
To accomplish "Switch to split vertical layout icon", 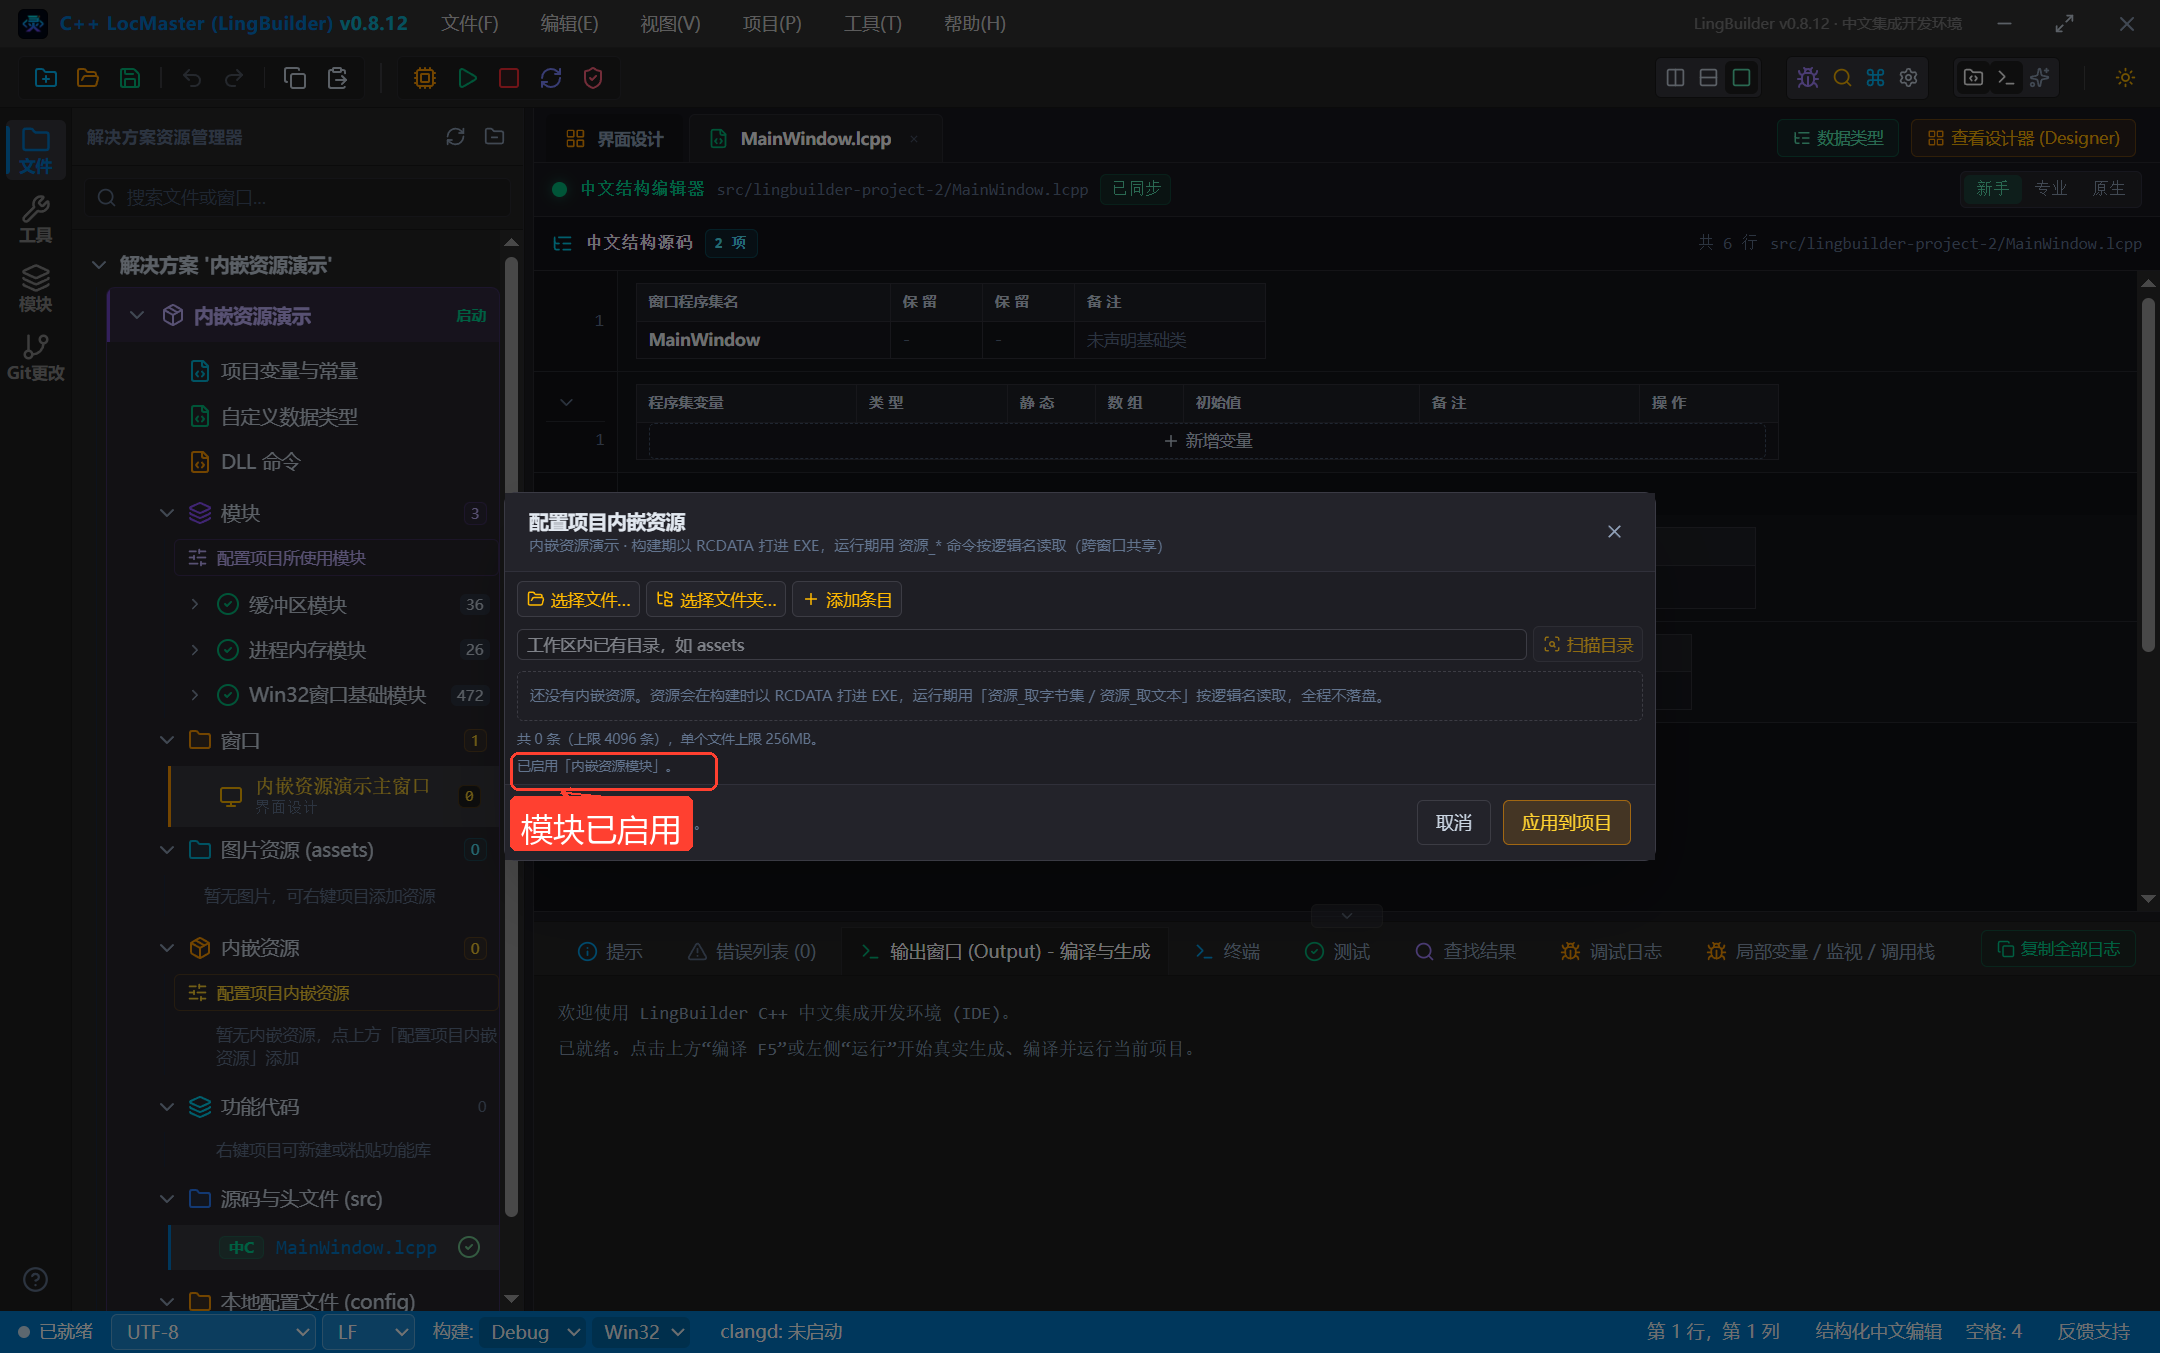I will point(1676,78).
